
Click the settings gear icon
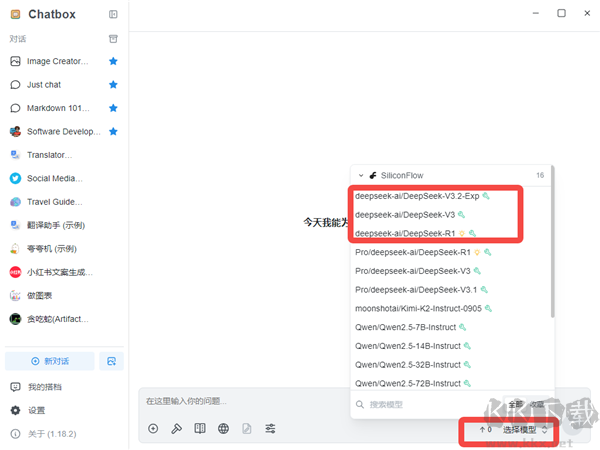click(15, 411)
